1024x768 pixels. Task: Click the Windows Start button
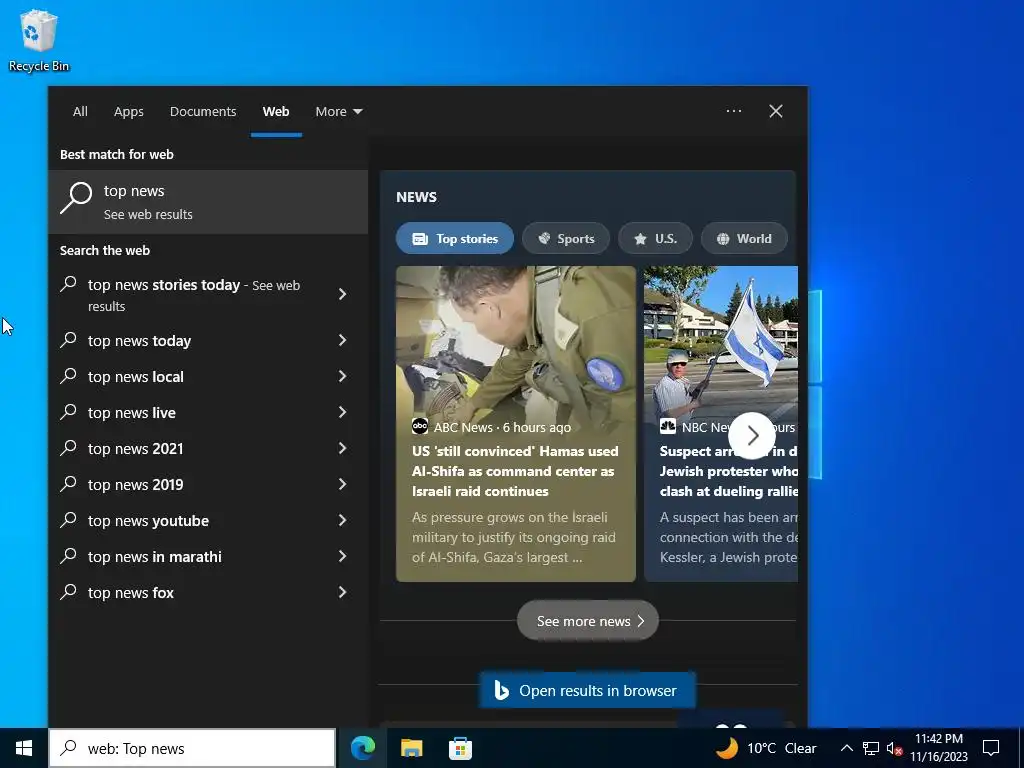(24, 748)
